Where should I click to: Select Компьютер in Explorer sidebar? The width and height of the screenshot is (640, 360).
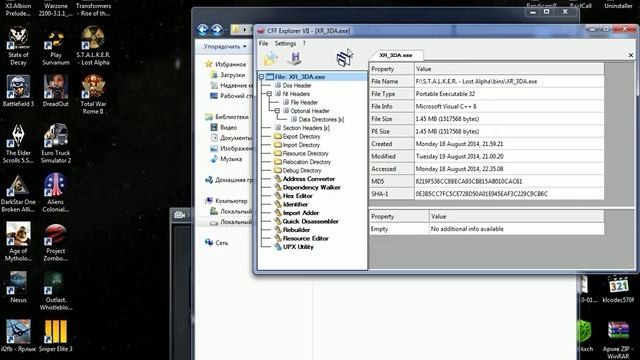231,201
